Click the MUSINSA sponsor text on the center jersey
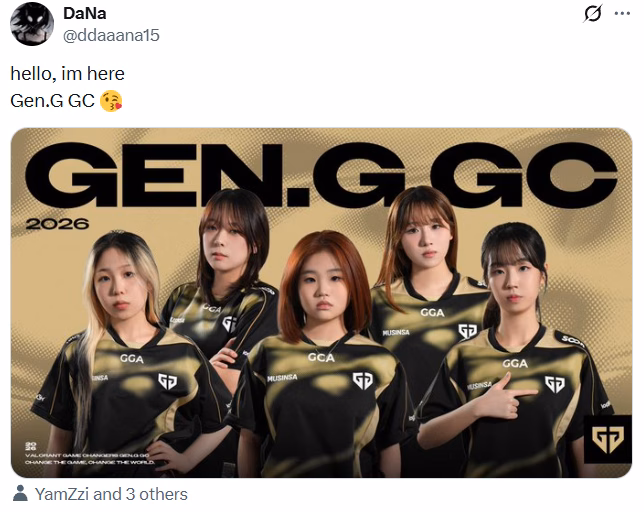 [x=282, y=377]
